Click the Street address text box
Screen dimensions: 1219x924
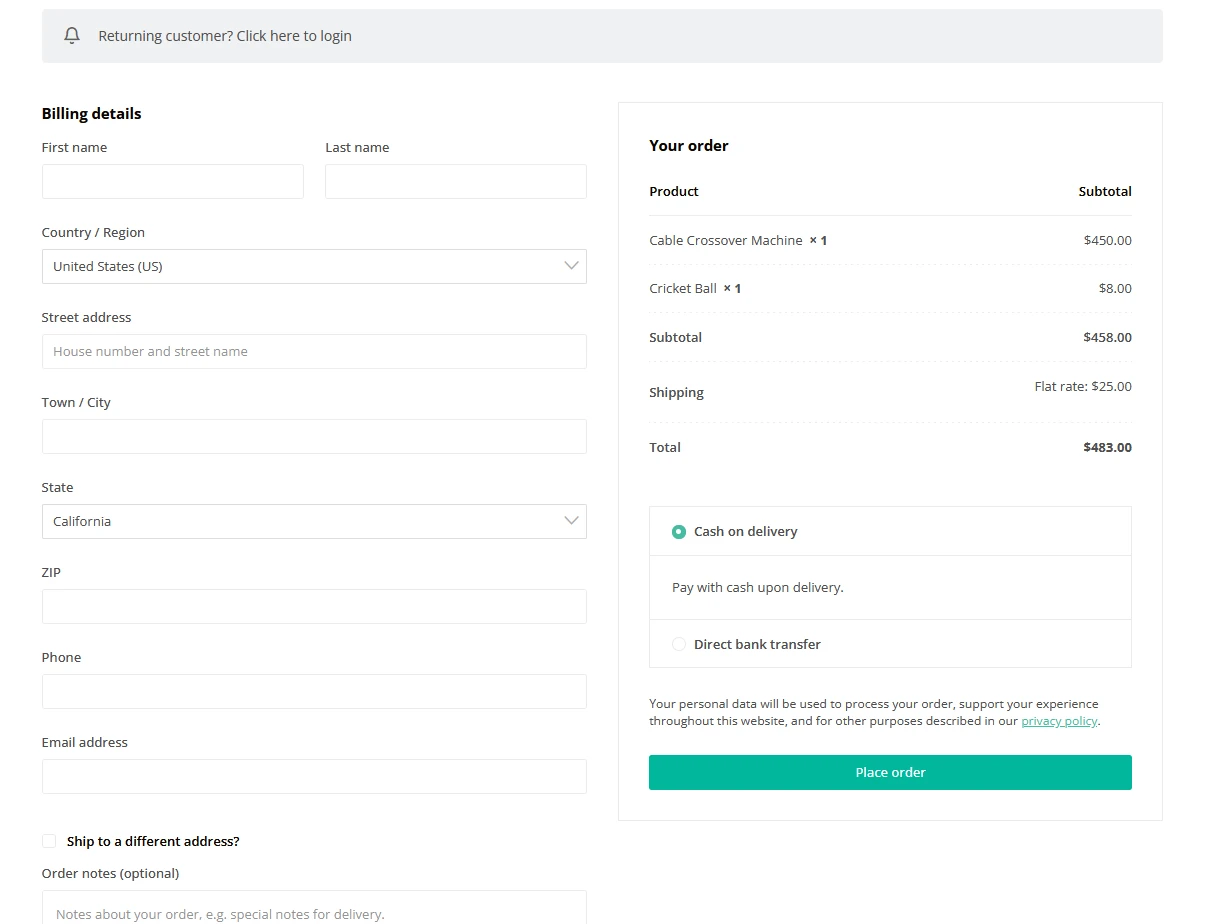coord(314,352)
